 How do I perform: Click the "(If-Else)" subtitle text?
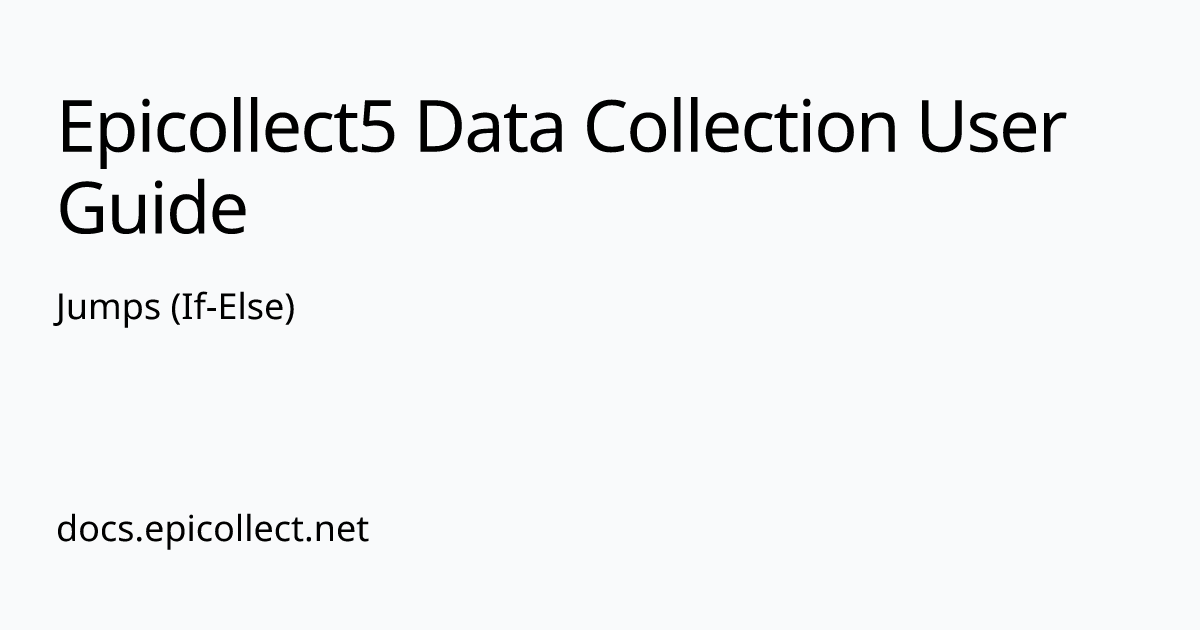pyautogui.click(x=232, y=309)
